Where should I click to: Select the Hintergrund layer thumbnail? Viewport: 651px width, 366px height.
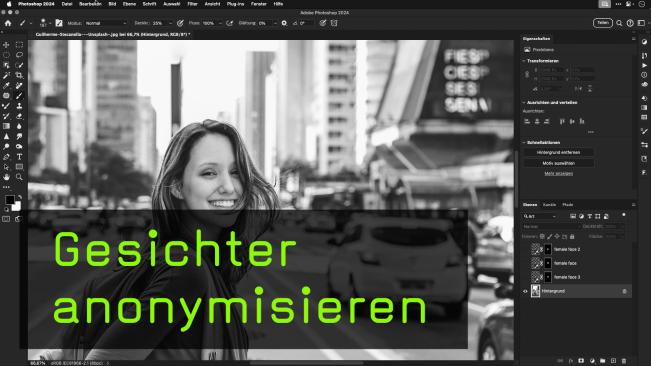tap(536, 291)
